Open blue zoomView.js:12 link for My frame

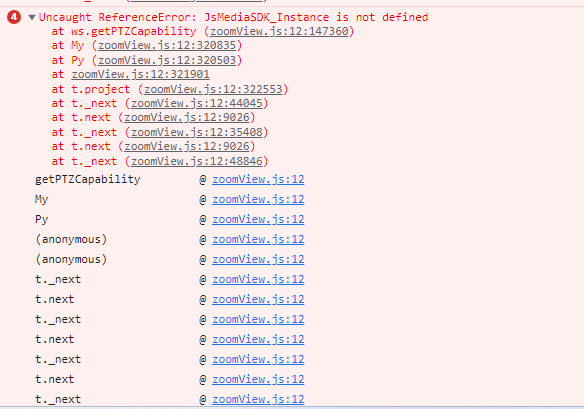(x=258, y=200)
